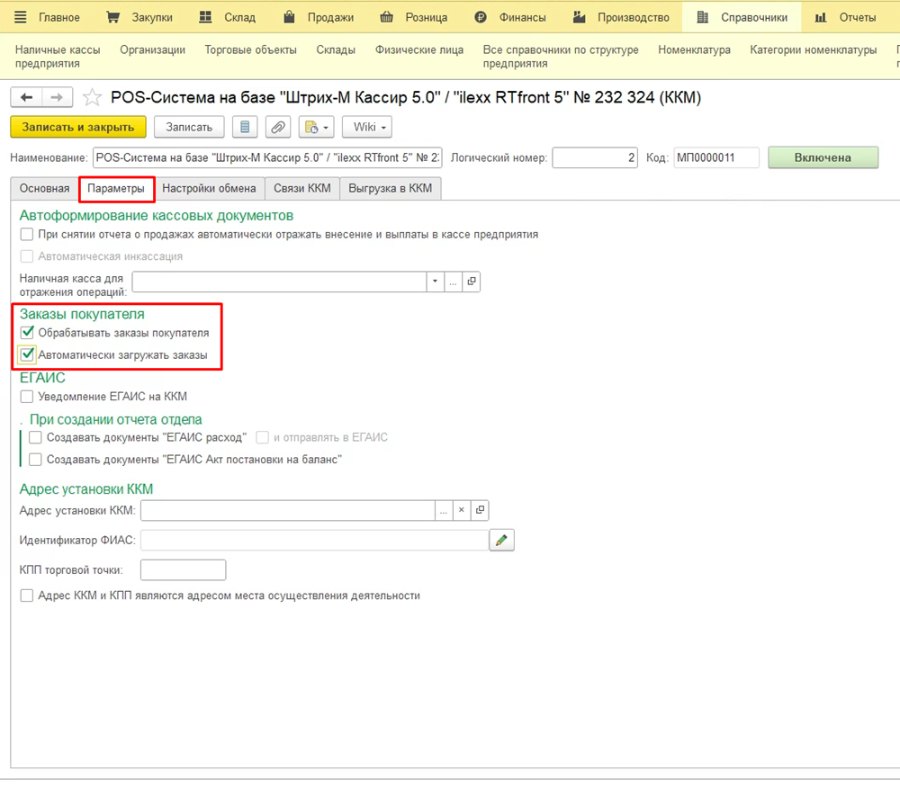Screen dimensions: 900x788
Task: Check address KKM and KPP activity place checkbox
Action: point(26,595)
